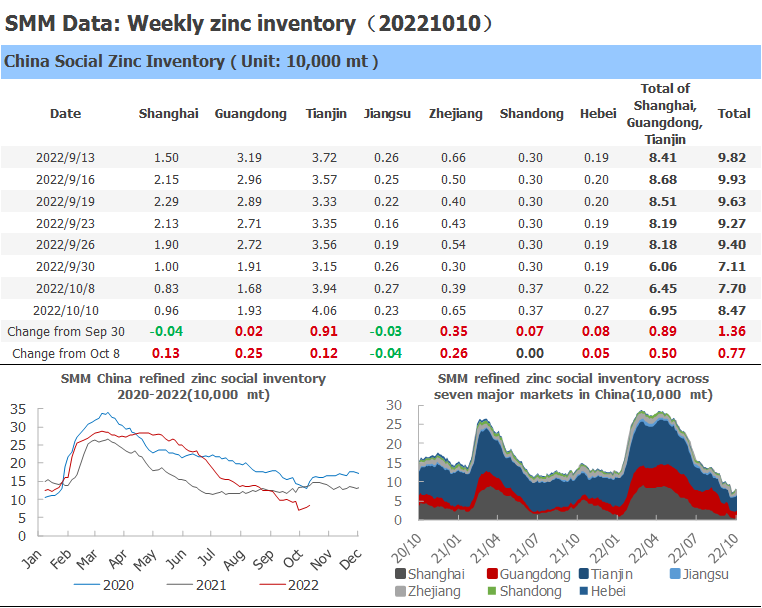762x608 pixels.
Task: Click total value 9.82
Action: tap(732, 158)
